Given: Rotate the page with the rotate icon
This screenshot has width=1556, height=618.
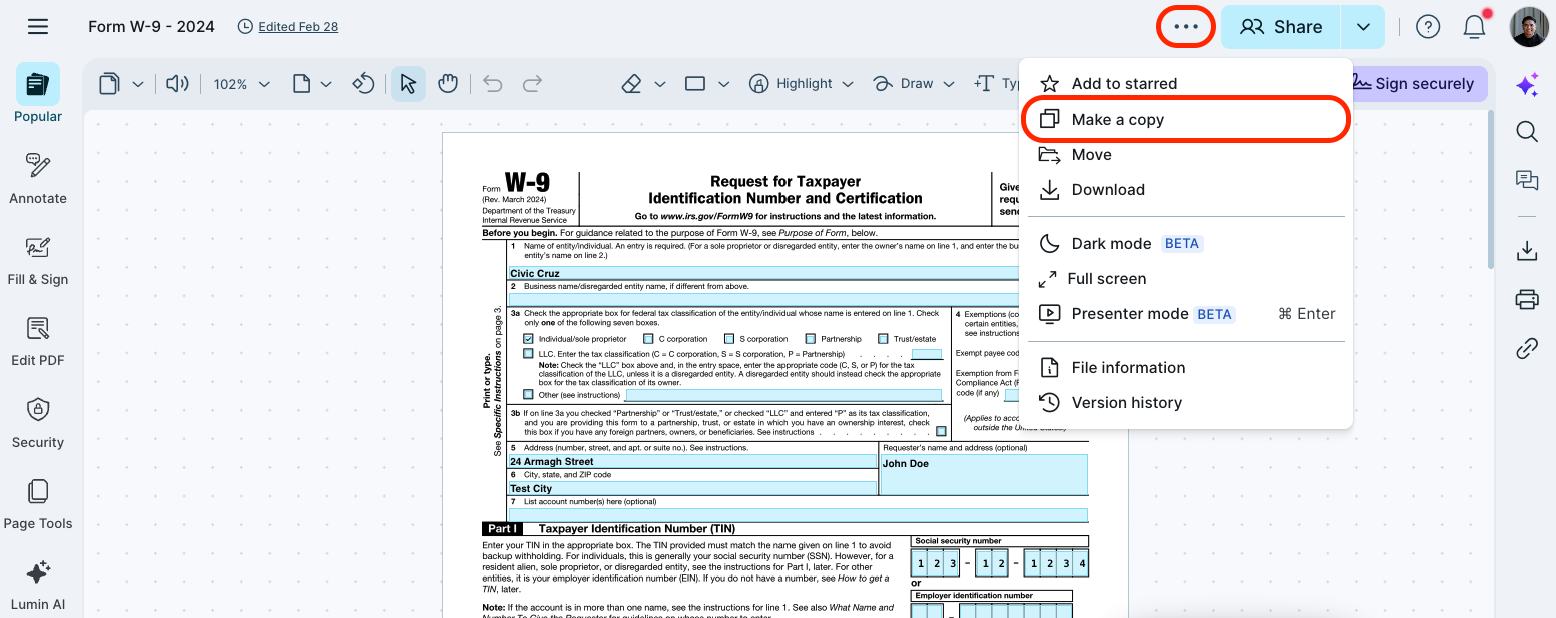Looking at the screenshot, I should (x=365, y=84).
